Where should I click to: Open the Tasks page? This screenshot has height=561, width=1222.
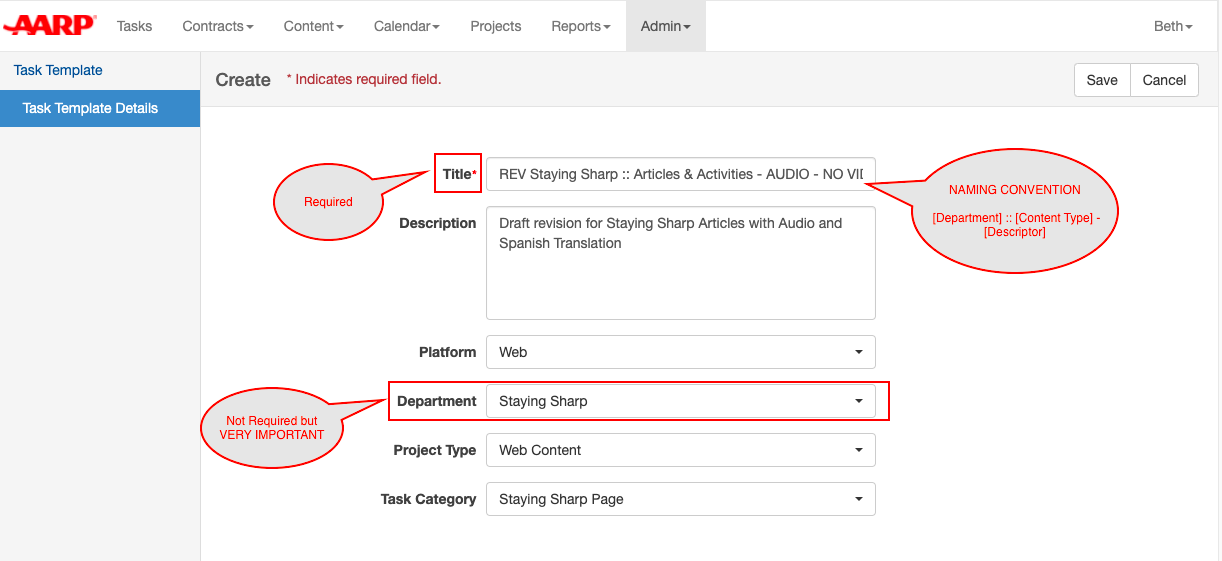pos(134,26)
